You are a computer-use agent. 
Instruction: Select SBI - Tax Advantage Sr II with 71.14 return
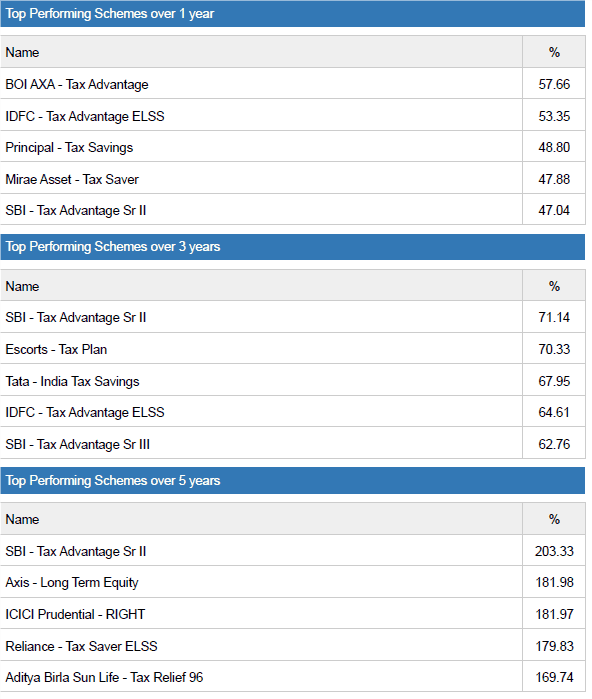click(x=76, y=317)
